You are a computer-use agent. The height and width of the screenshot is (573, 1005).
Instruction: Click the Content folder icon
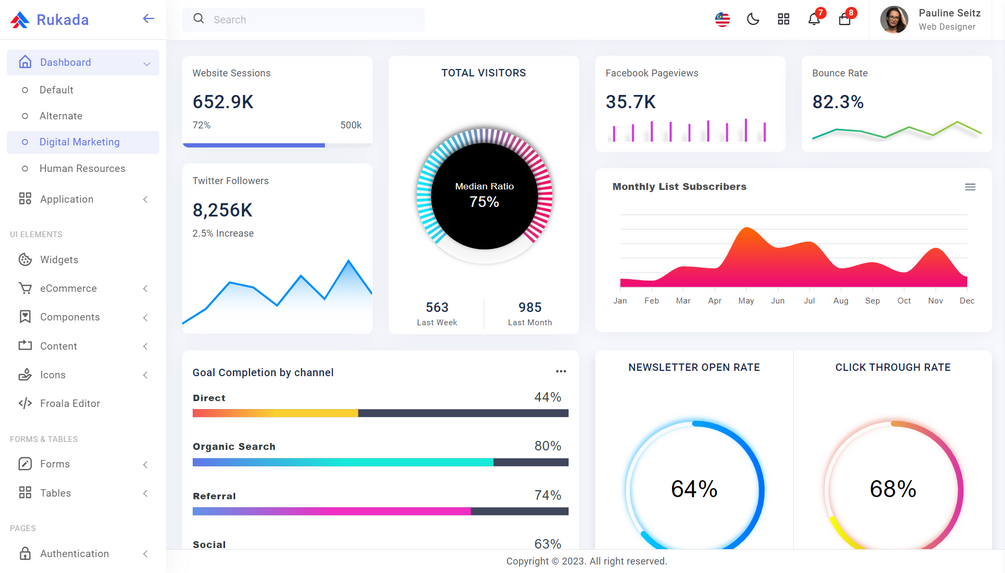point(25,345)
